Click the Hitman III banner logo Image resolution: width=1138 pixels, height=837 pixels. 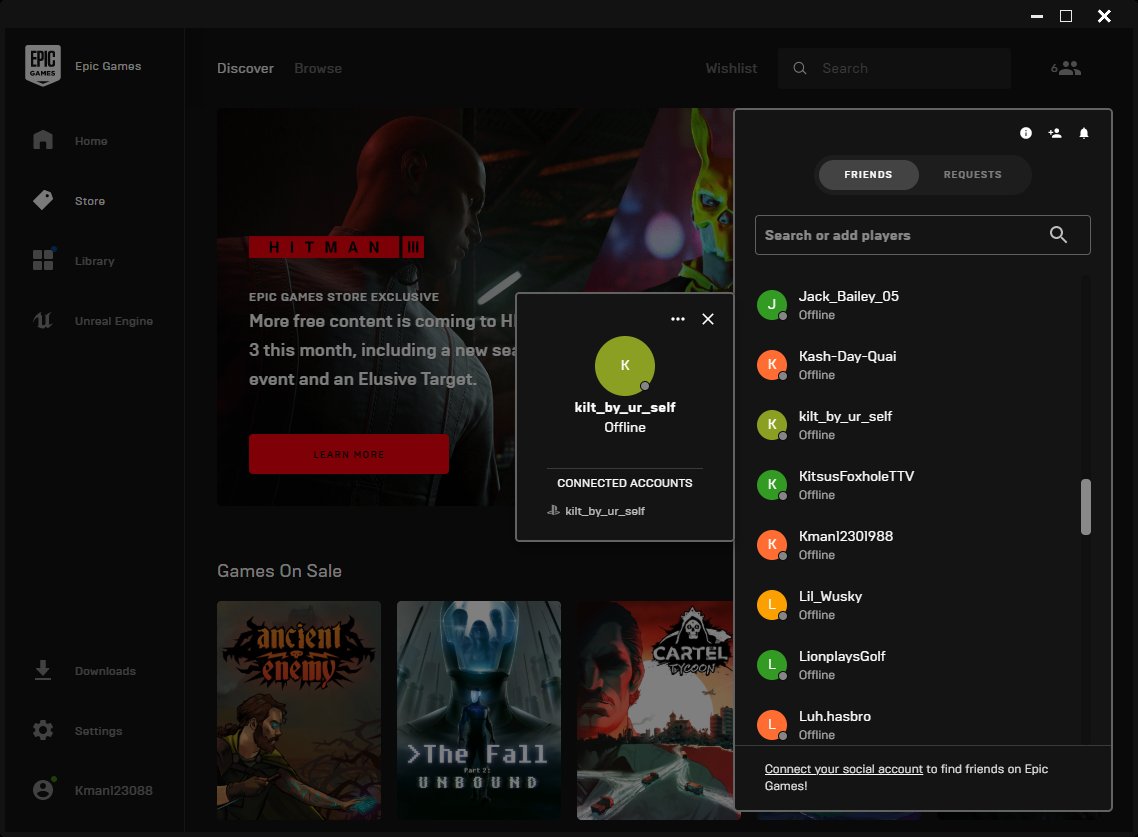click(336, 247)
